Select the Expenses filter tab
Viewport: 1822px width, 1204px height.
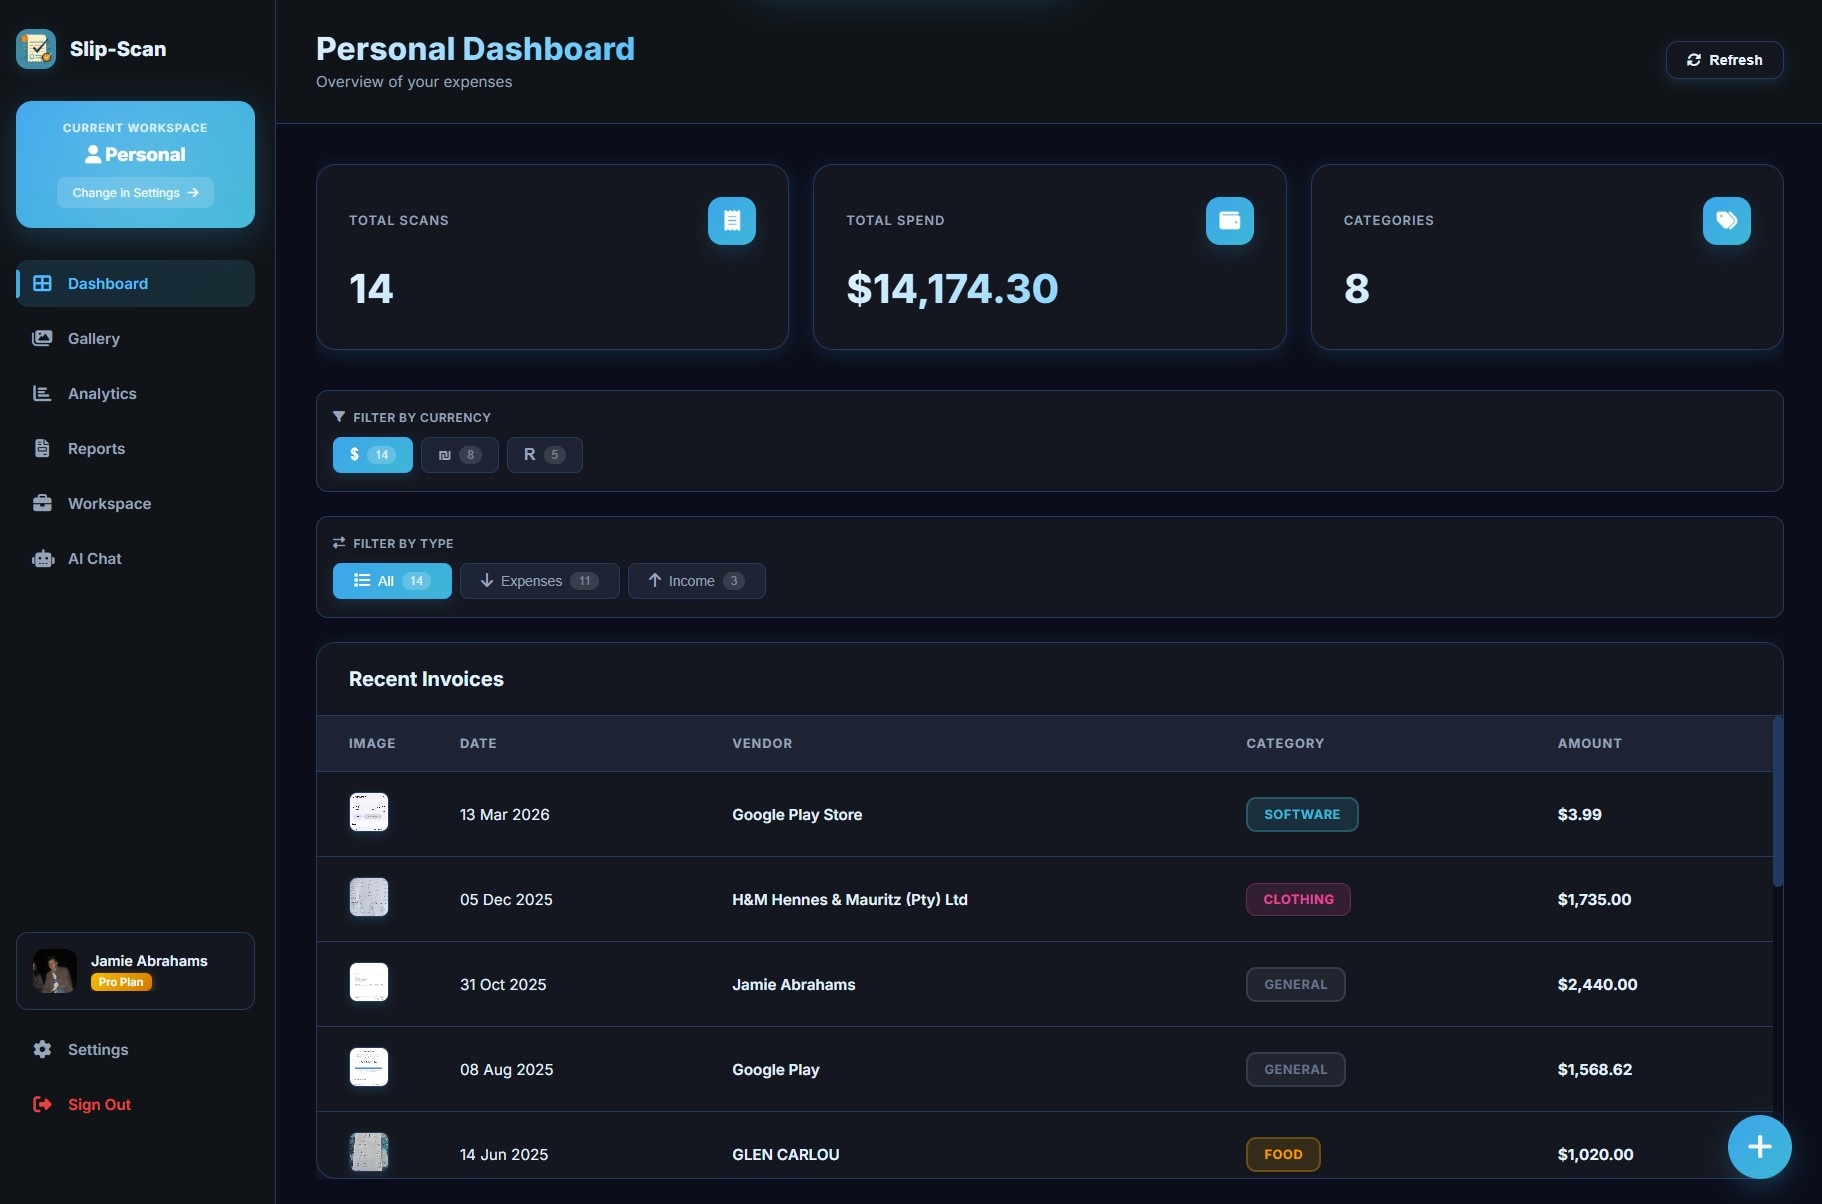(x=539, y=580)
